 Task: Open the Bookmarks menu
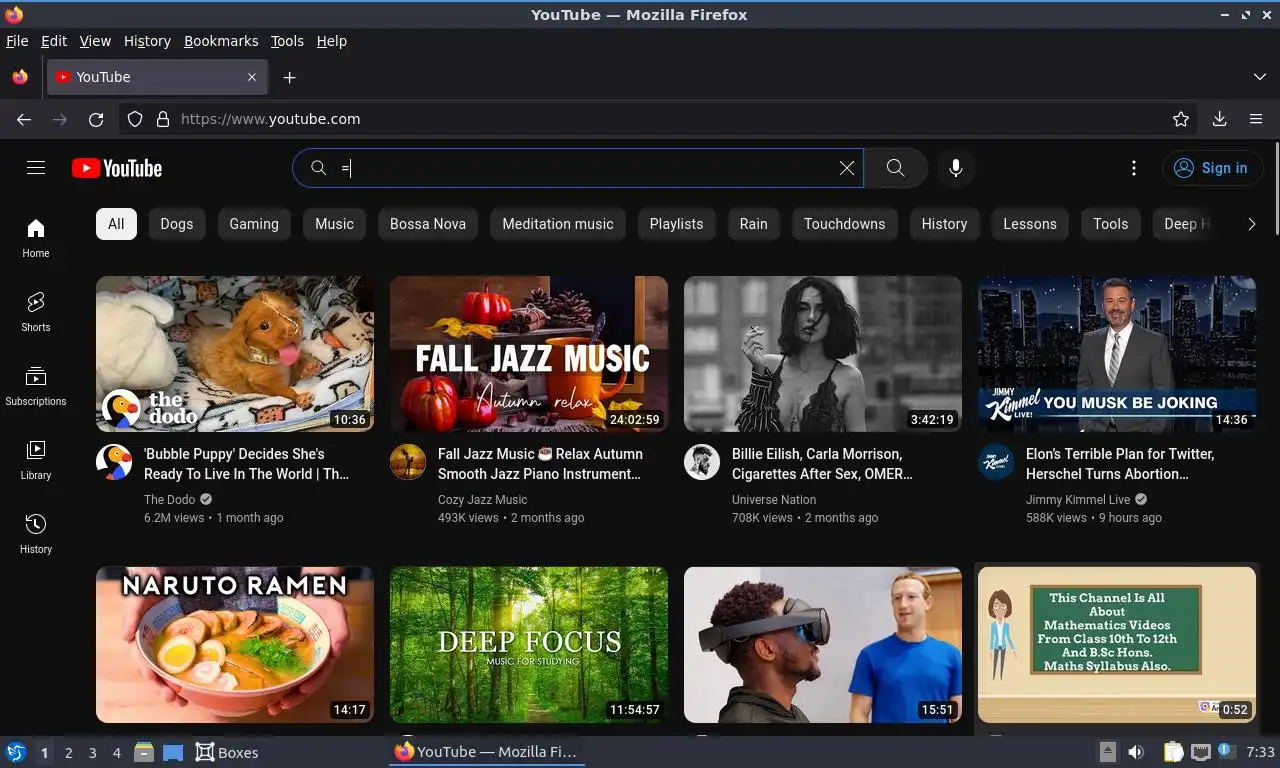tap(221, 41)
